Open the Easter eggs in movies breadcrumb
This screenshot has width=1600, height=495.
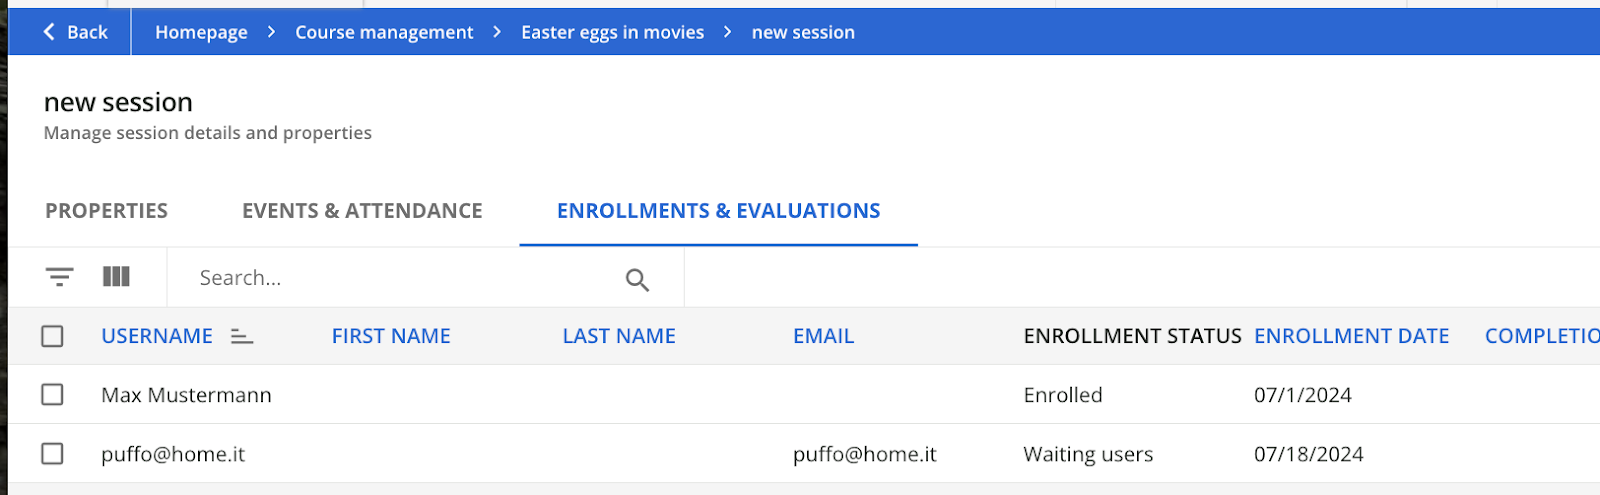(x=612, y=32)
